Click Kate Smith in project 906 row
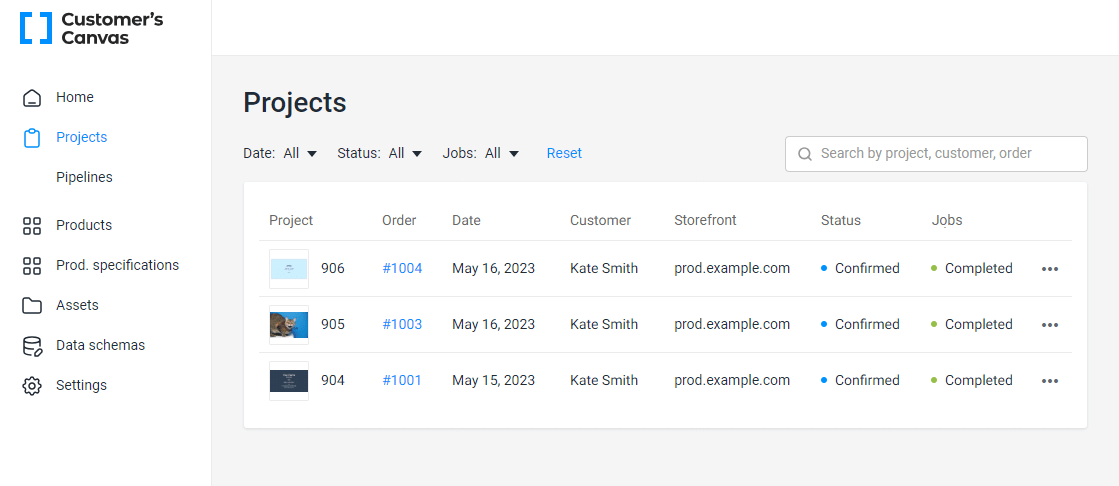 604,268
